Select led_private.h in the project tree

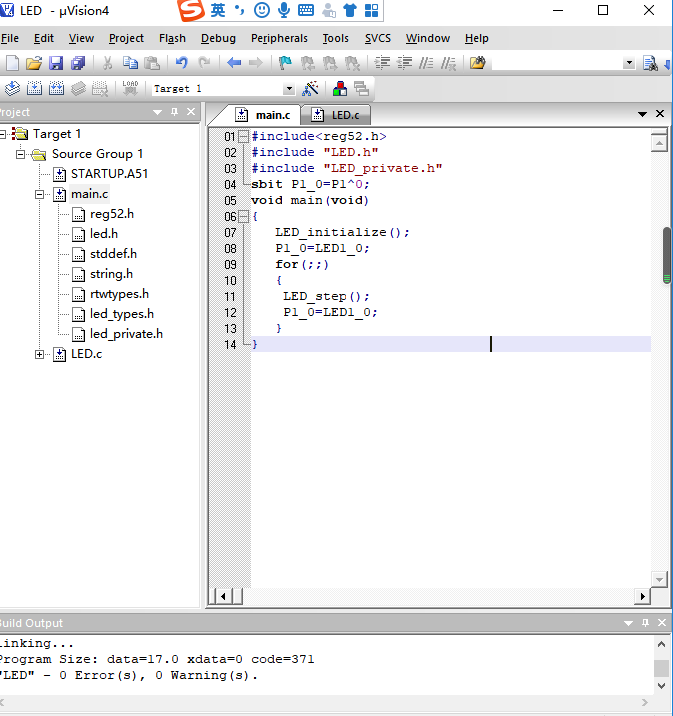point(126,334)
